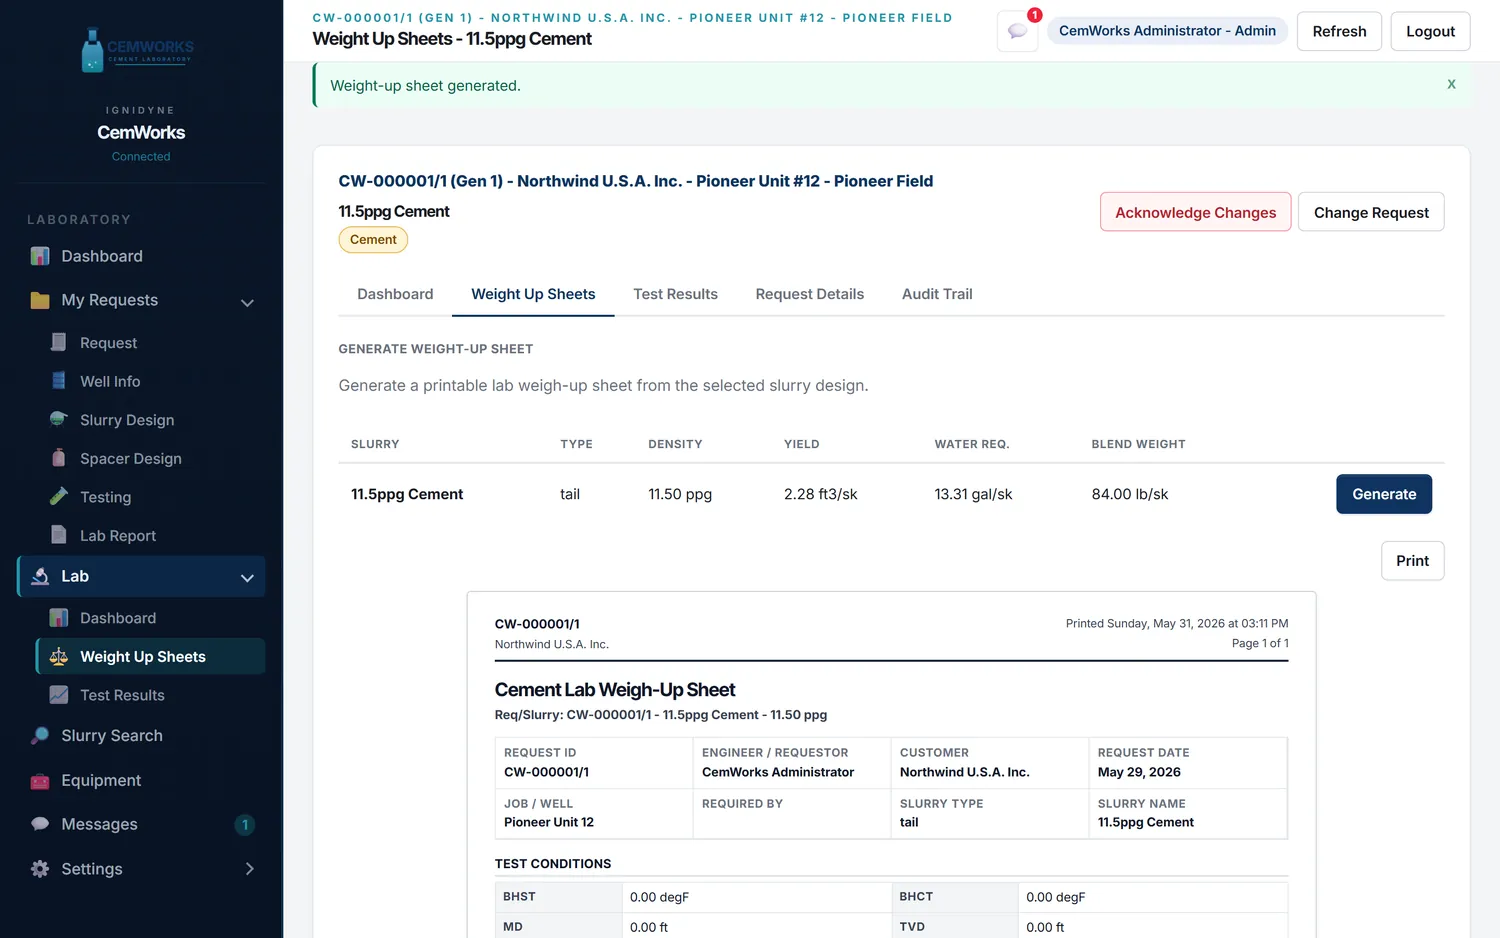Click the Test Results chart icon
Screen dimensions: 1500x938
[x=59, y=695]
